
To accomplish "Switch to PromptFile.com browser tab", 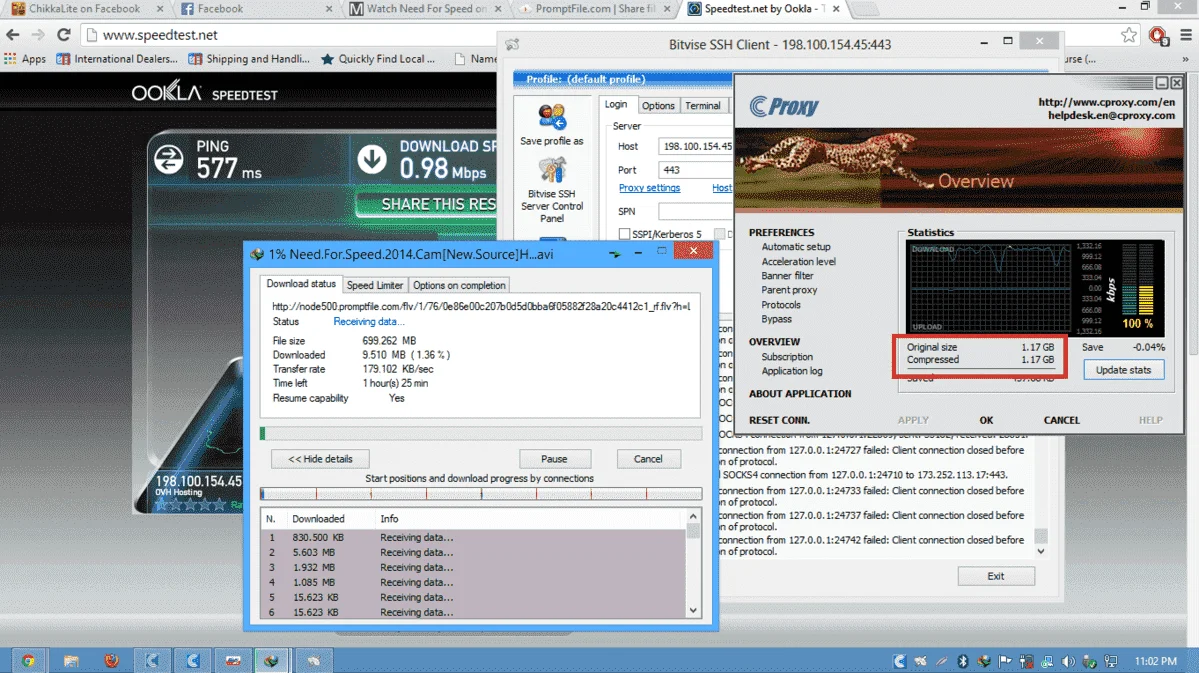I will [594, 9].
